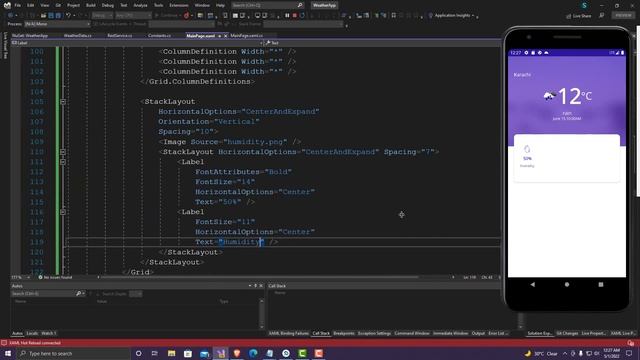Click Save All in toolbar

(58, 16)
